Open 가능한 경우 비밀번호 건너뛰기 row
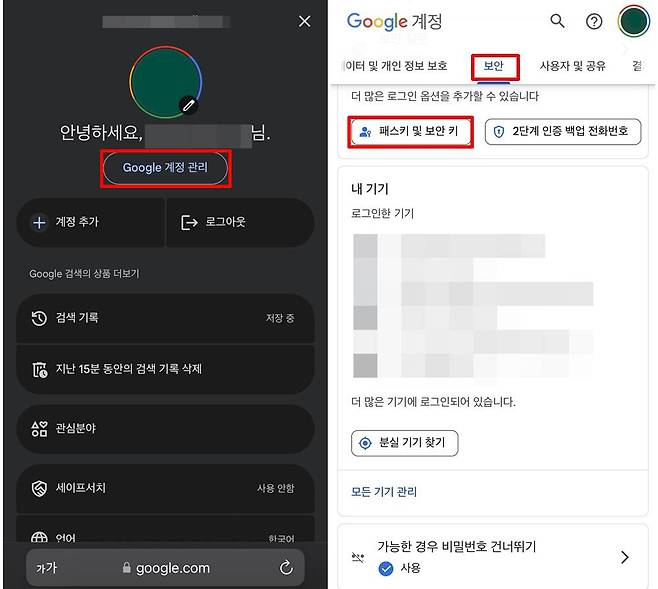The width and height of the screenshot is (658, 589). point(493,557)
